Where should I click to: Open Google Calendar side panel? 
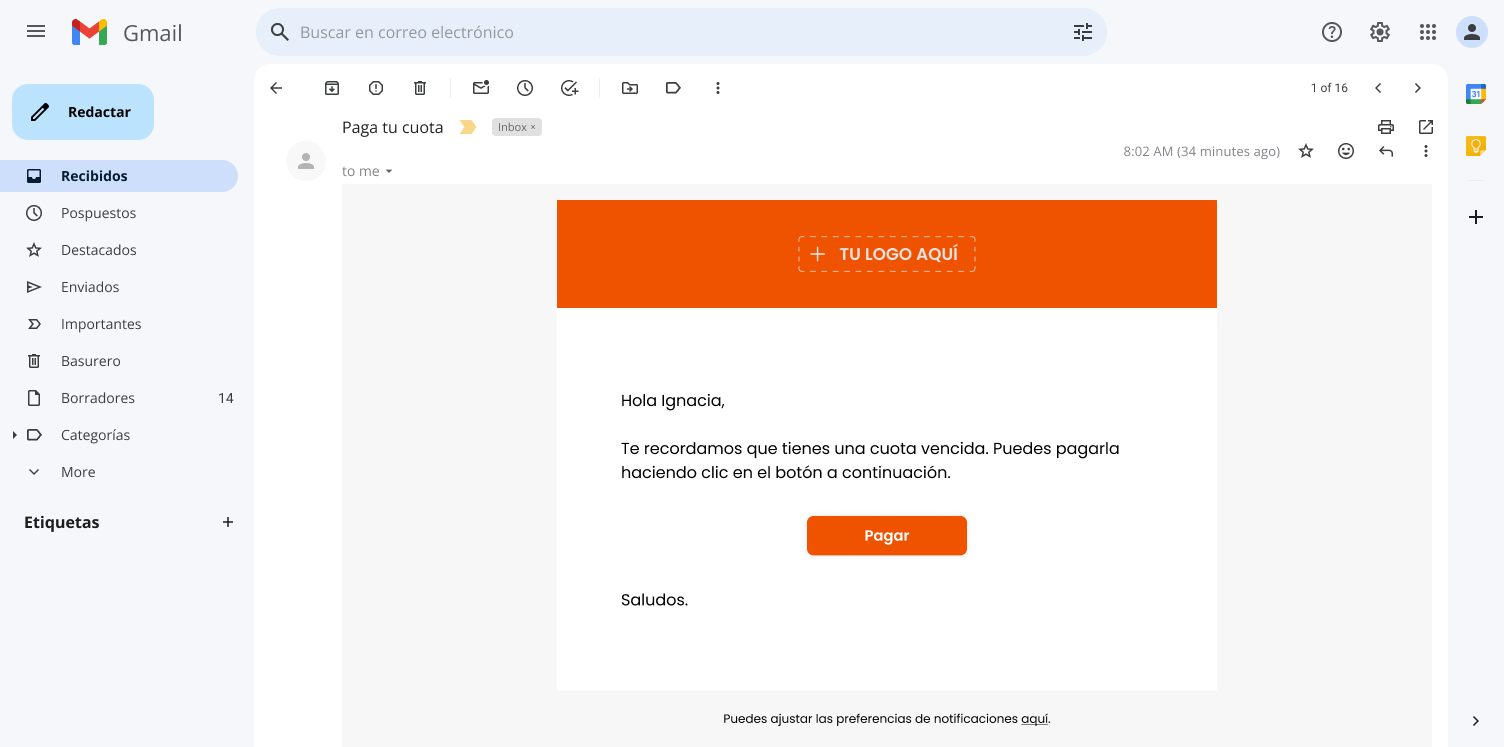[1476, 94]
